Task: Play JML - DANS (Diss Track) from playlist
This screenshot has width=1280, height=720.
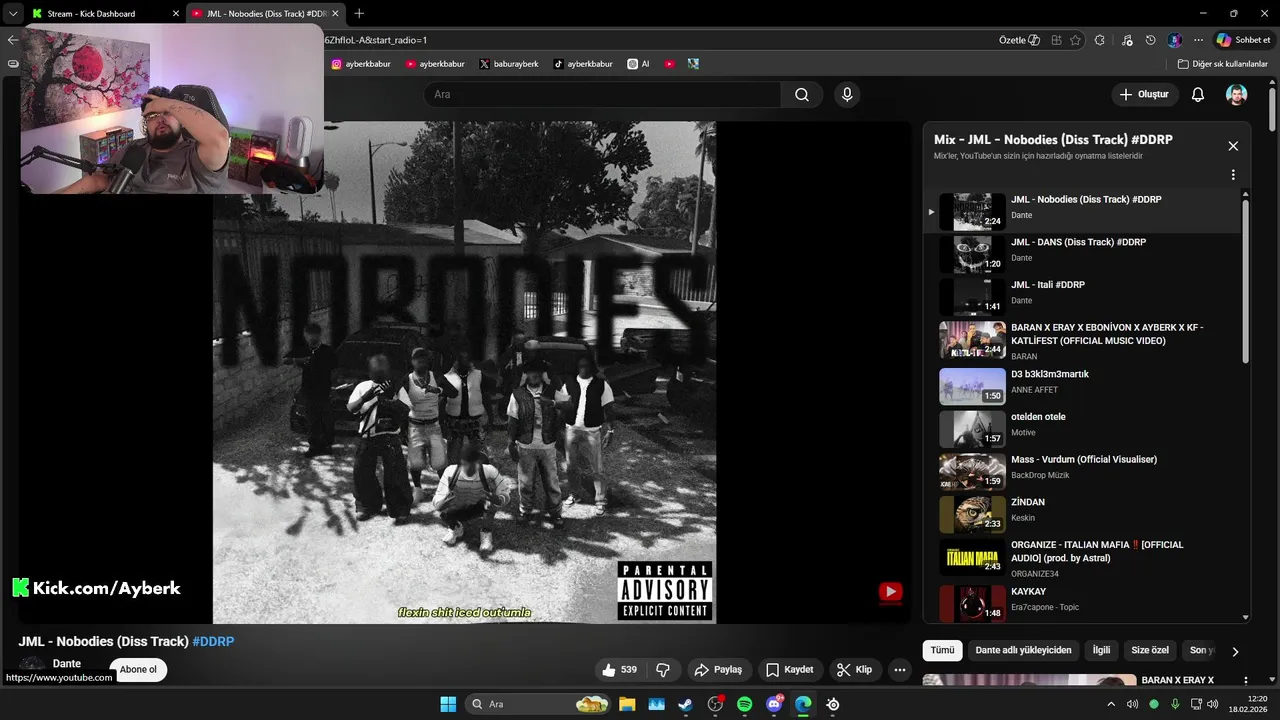Action: (1084, 254)
